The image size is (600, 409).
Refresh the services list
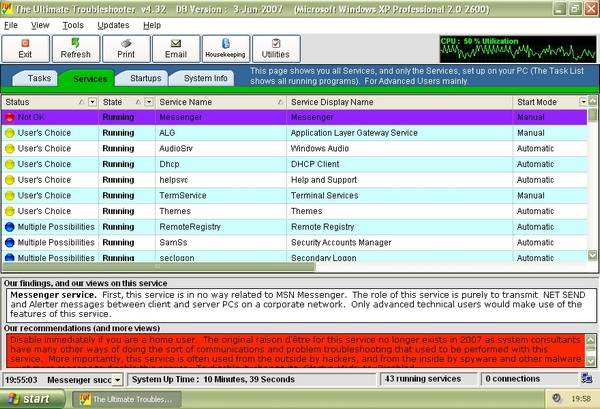tap(76, 49)
